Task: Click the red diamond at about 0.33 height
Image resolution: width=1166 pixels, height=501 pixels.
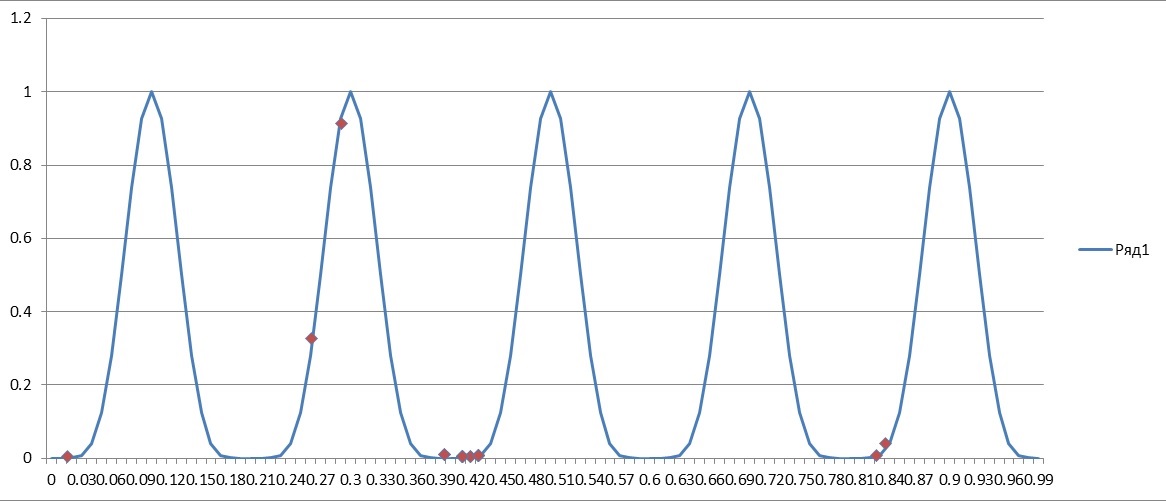Action: click(311, 338)
